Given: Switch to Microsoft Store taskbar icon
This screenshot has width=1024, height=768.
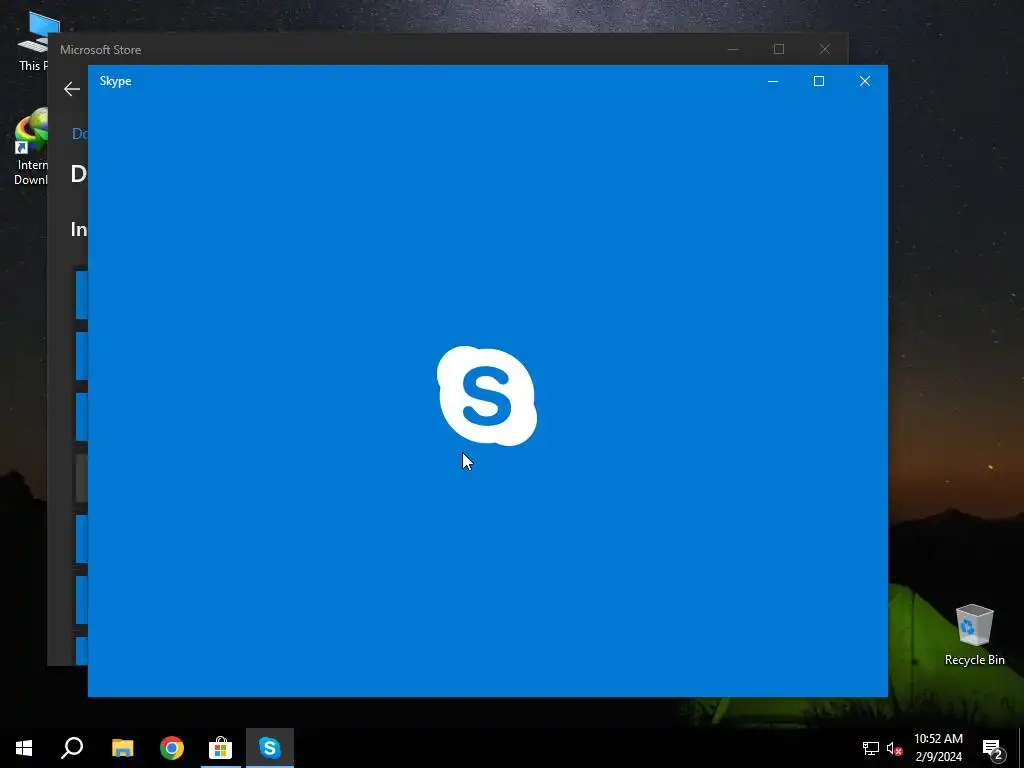Looking at the screenshot, I should 221,748.
